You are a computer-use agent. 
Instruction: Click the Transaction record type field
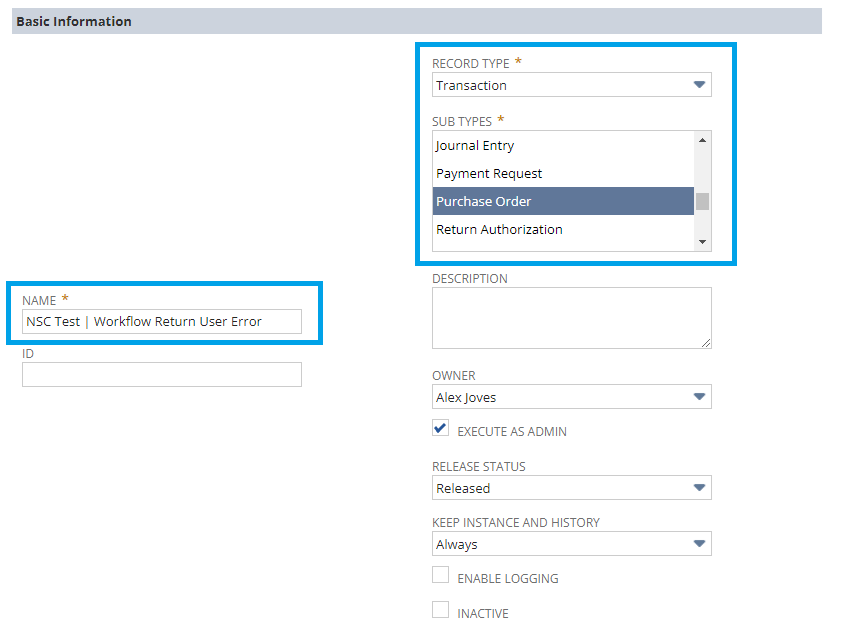tap(572, 85)
